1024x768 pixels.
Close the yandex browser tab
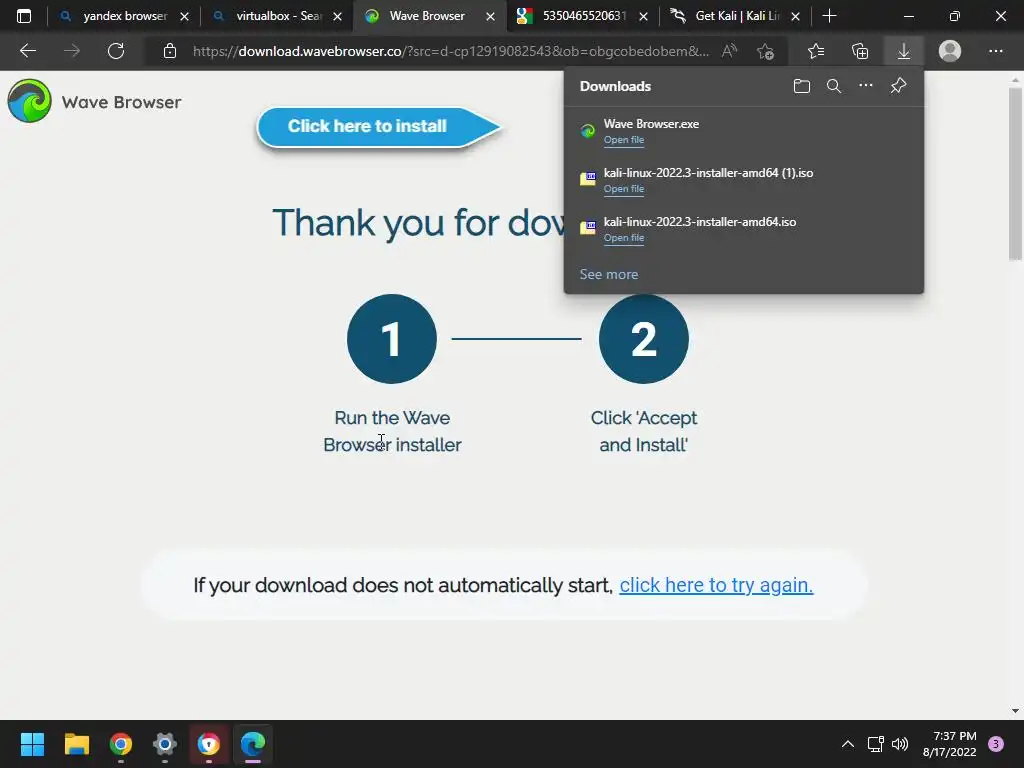click(x=184, y=16)
